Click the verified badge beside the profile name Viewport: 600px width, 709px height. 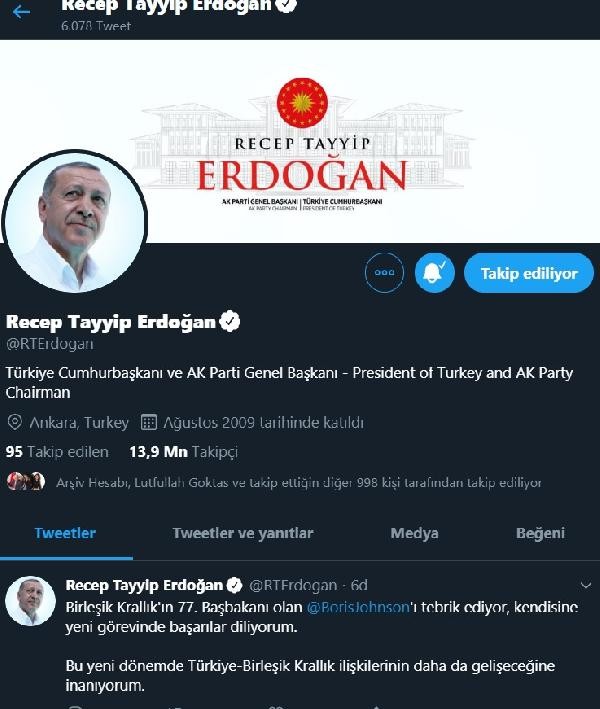point(230,321)
